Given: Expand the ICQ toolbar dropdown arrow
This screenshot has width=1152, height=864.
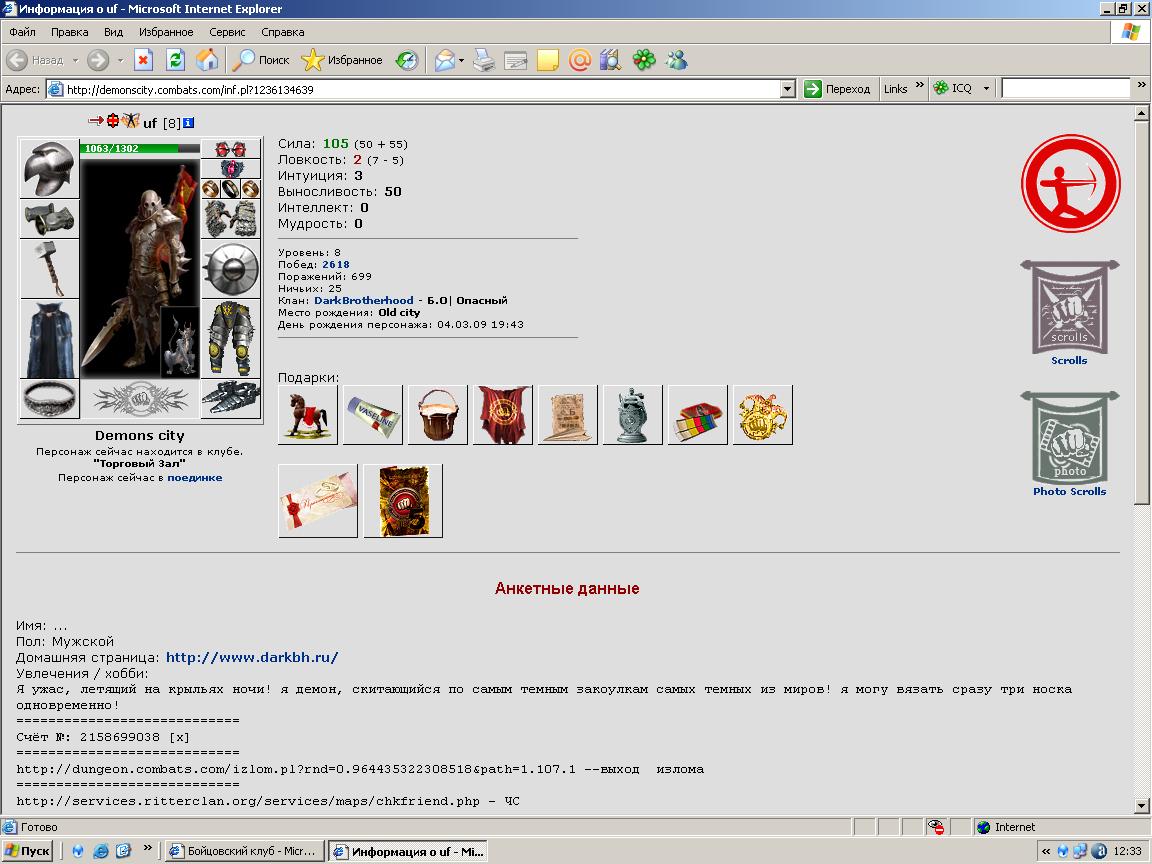Looking at the screenshot, I should coord(986,89).
